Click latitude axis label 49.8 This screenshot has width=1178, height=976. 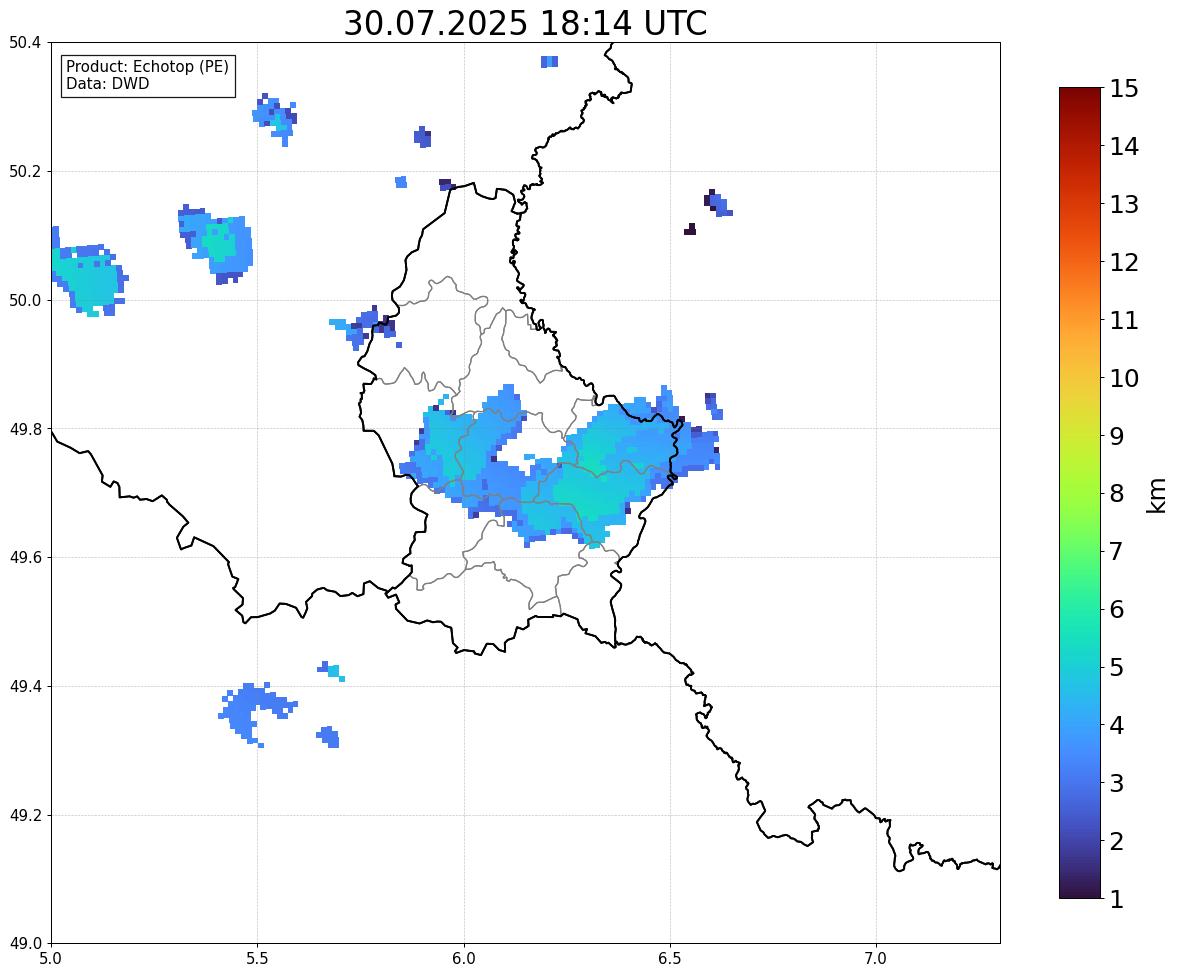(25, 429)
